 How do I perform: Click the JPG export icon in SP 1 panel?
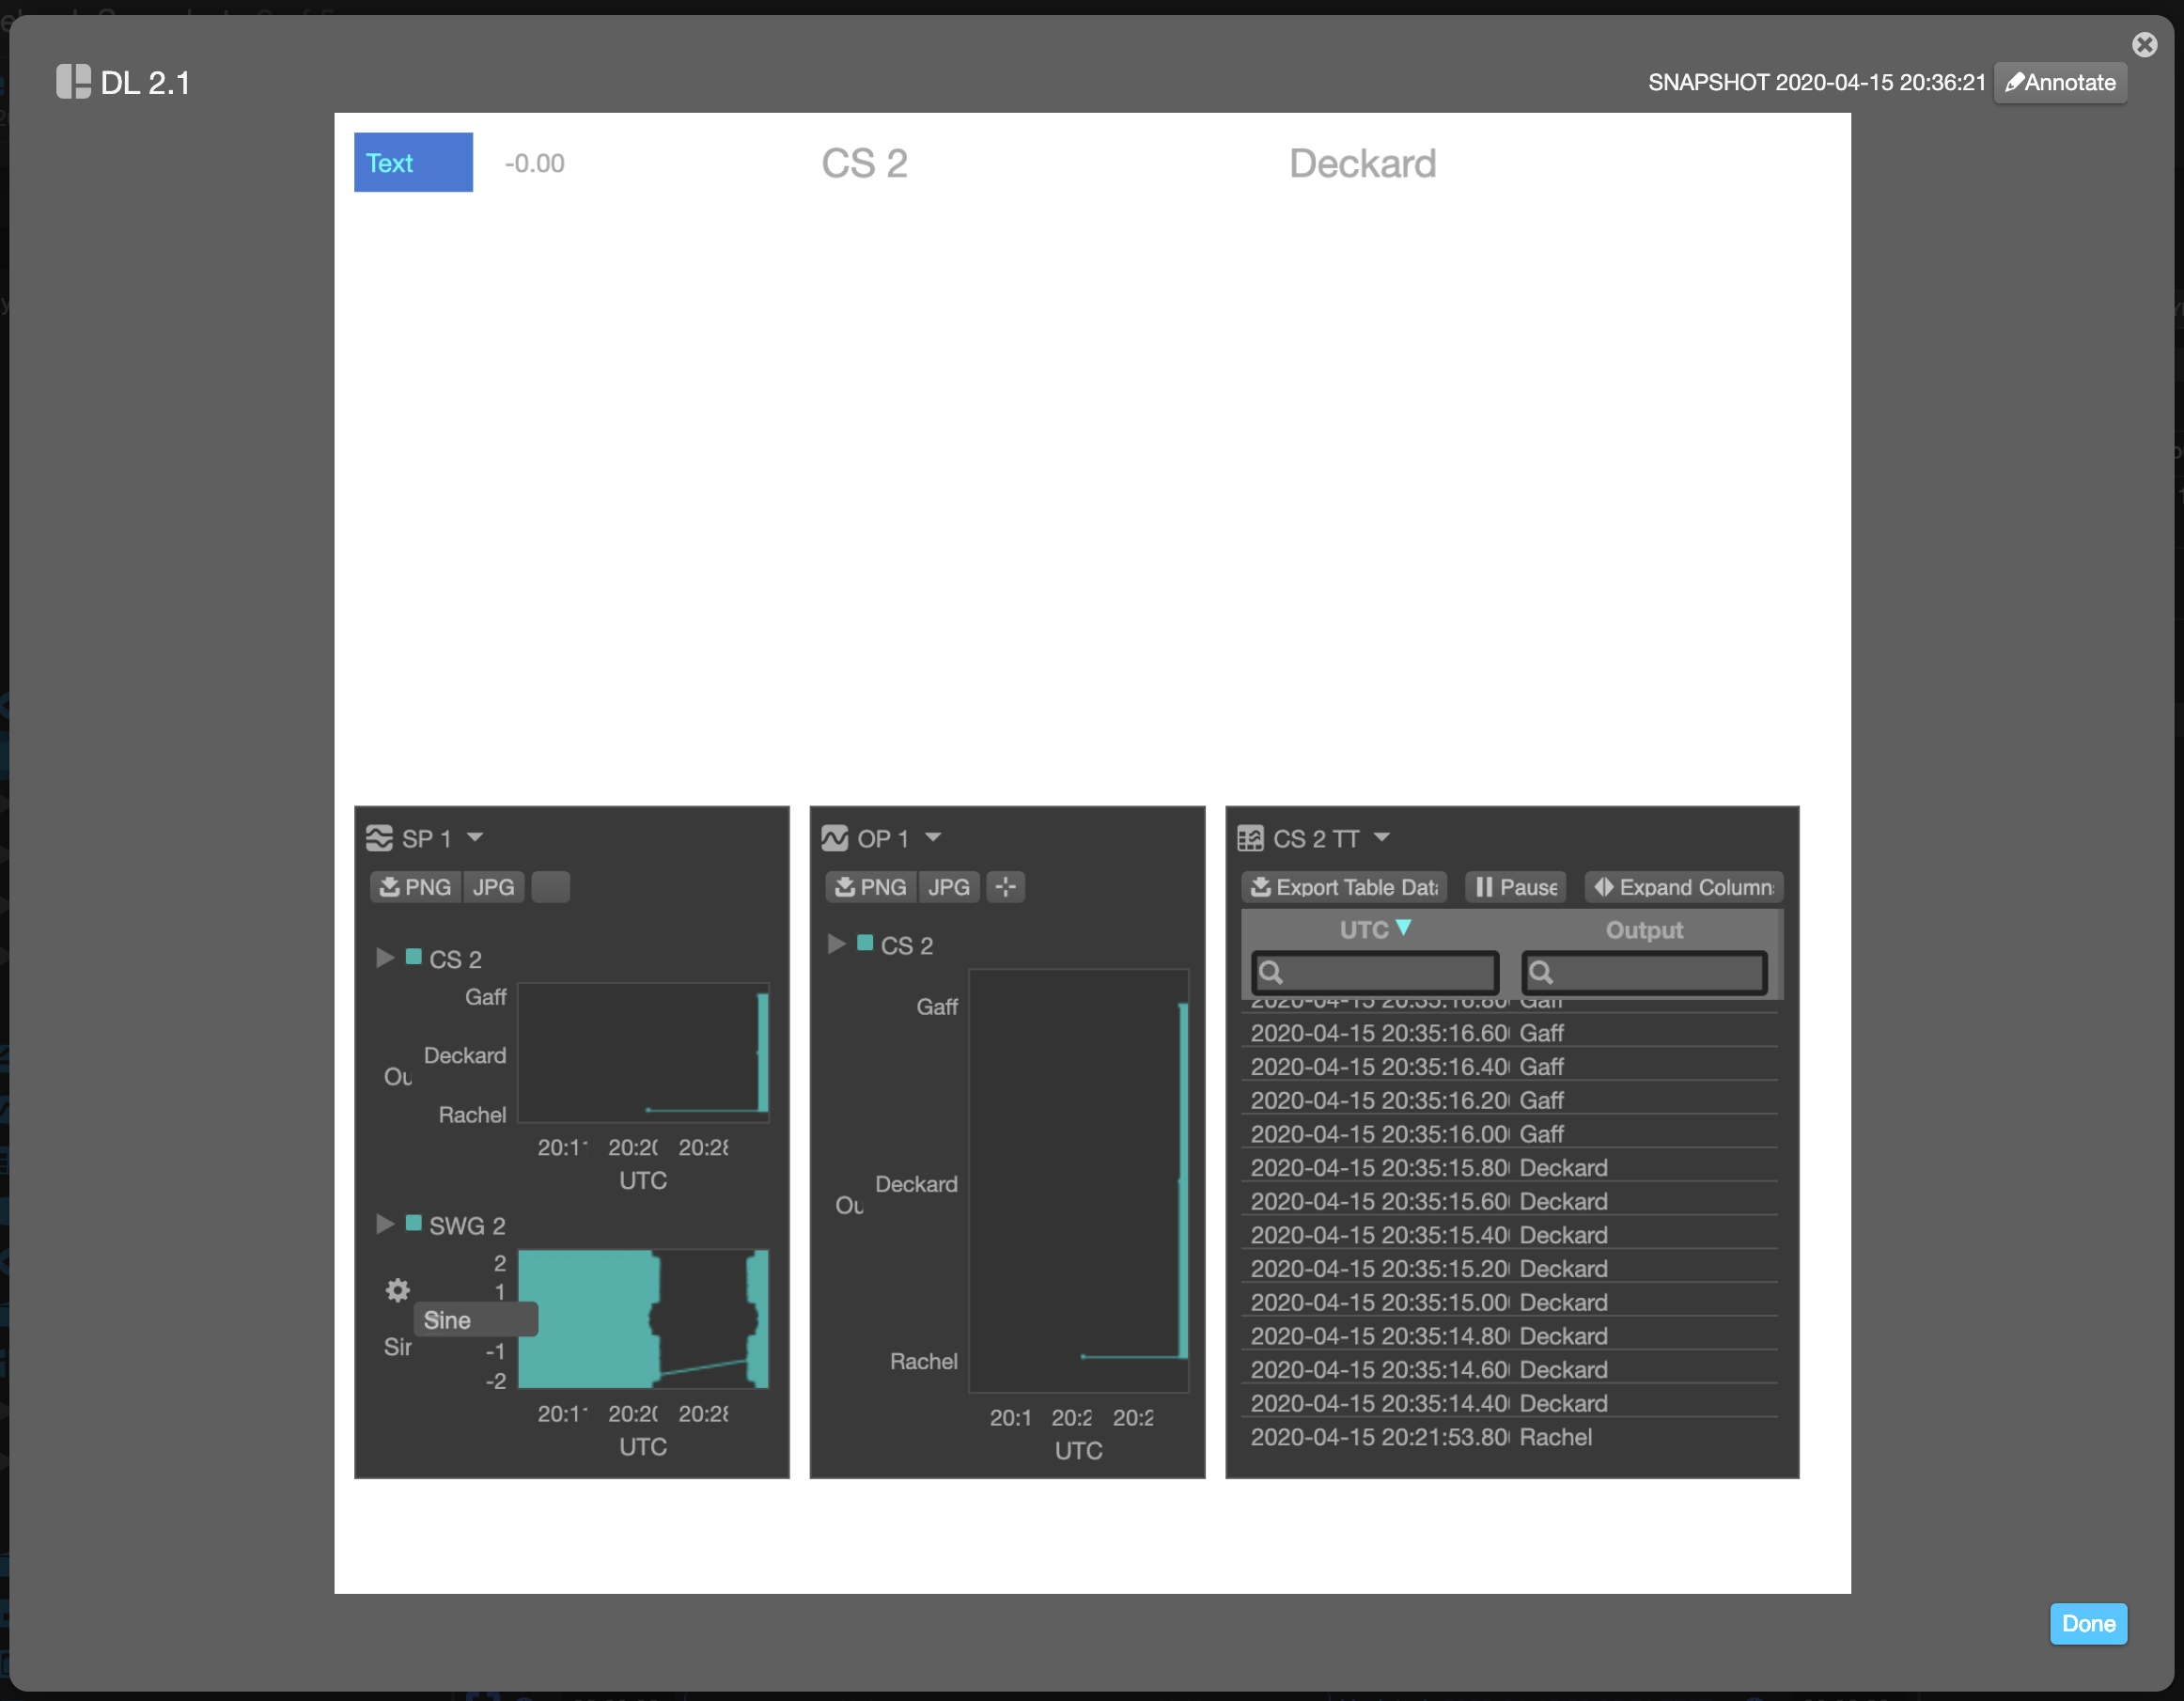pyautogui.click(x=492, y=886)
